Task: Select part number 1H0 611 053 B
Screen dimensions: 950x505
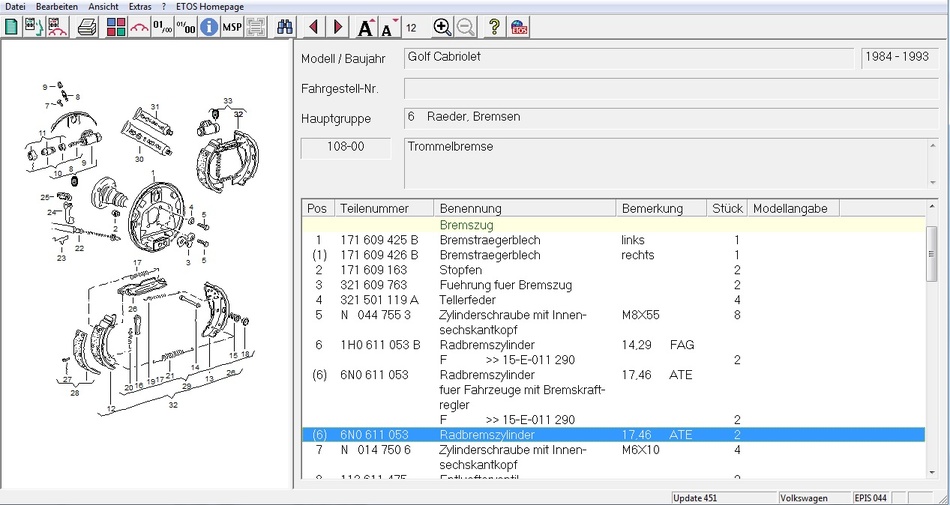Action: 380,345
